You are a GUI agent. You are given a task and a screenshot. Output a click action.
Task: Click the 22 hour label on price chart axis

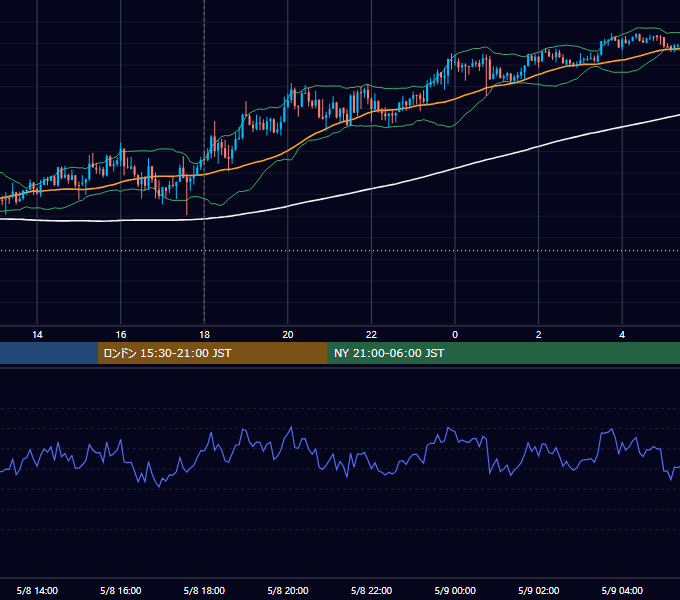tap(371, 335)
